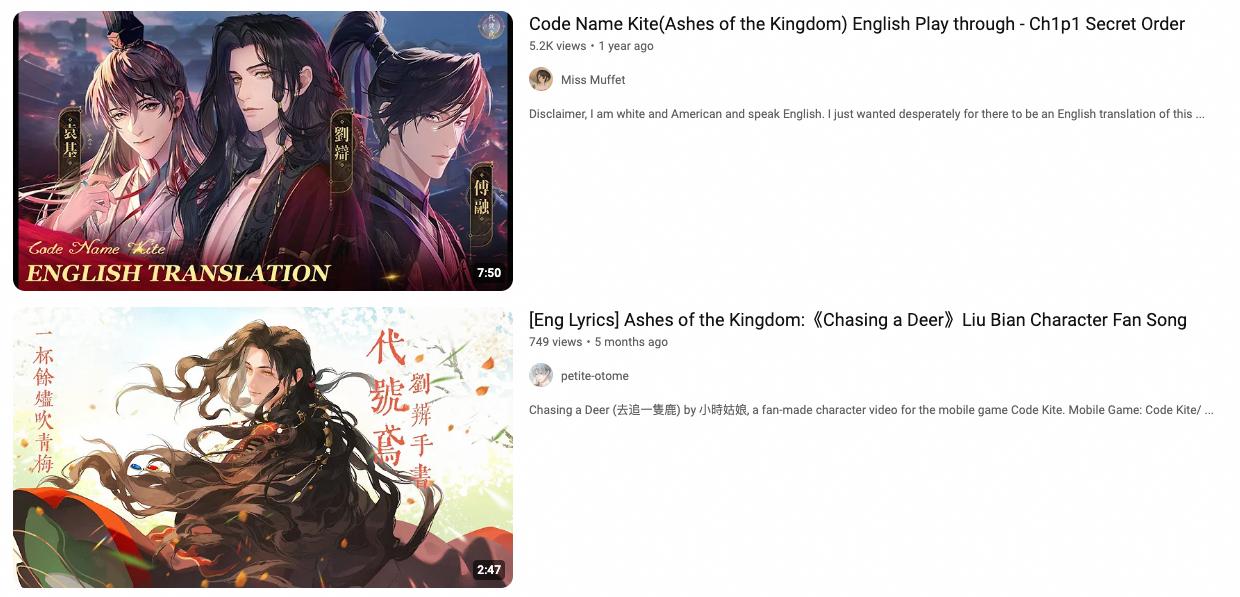Click the 7:50 duration badge
The height and width of the screenshot is (597, 1240).
click(x=489, y=273)
